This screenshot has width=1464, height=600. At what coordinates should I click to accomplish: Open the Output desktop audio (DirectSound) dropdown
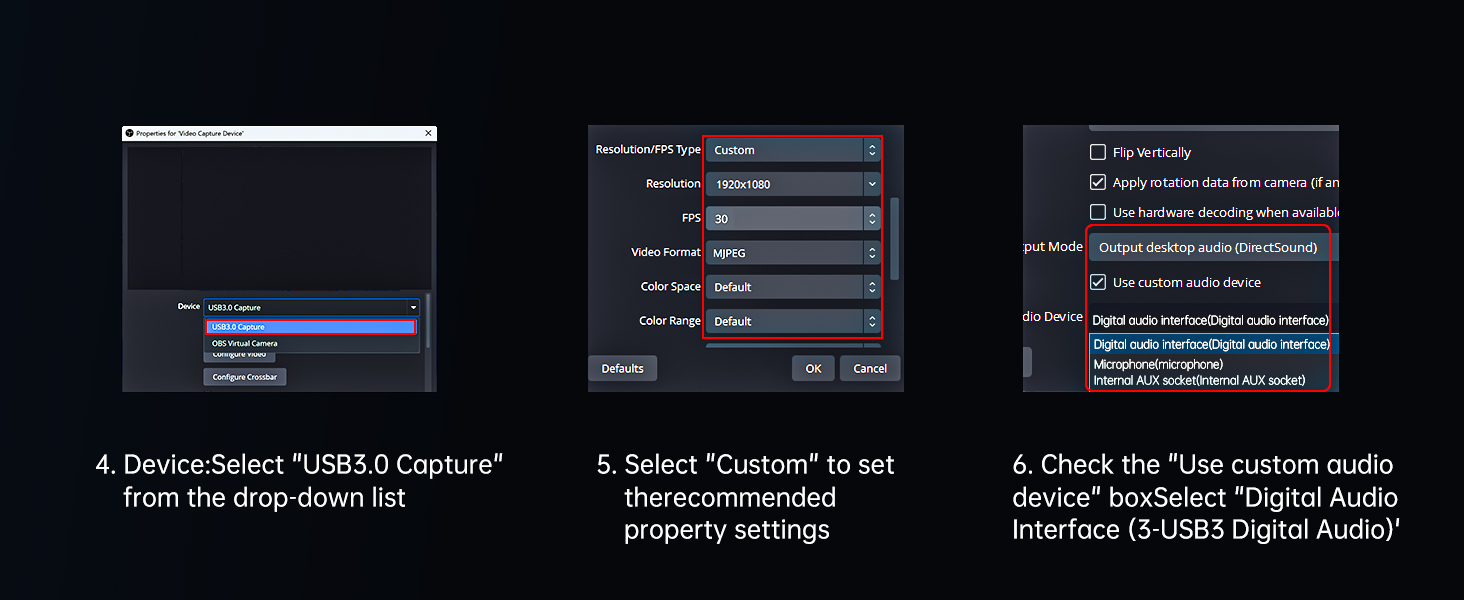coord(1207,247)
